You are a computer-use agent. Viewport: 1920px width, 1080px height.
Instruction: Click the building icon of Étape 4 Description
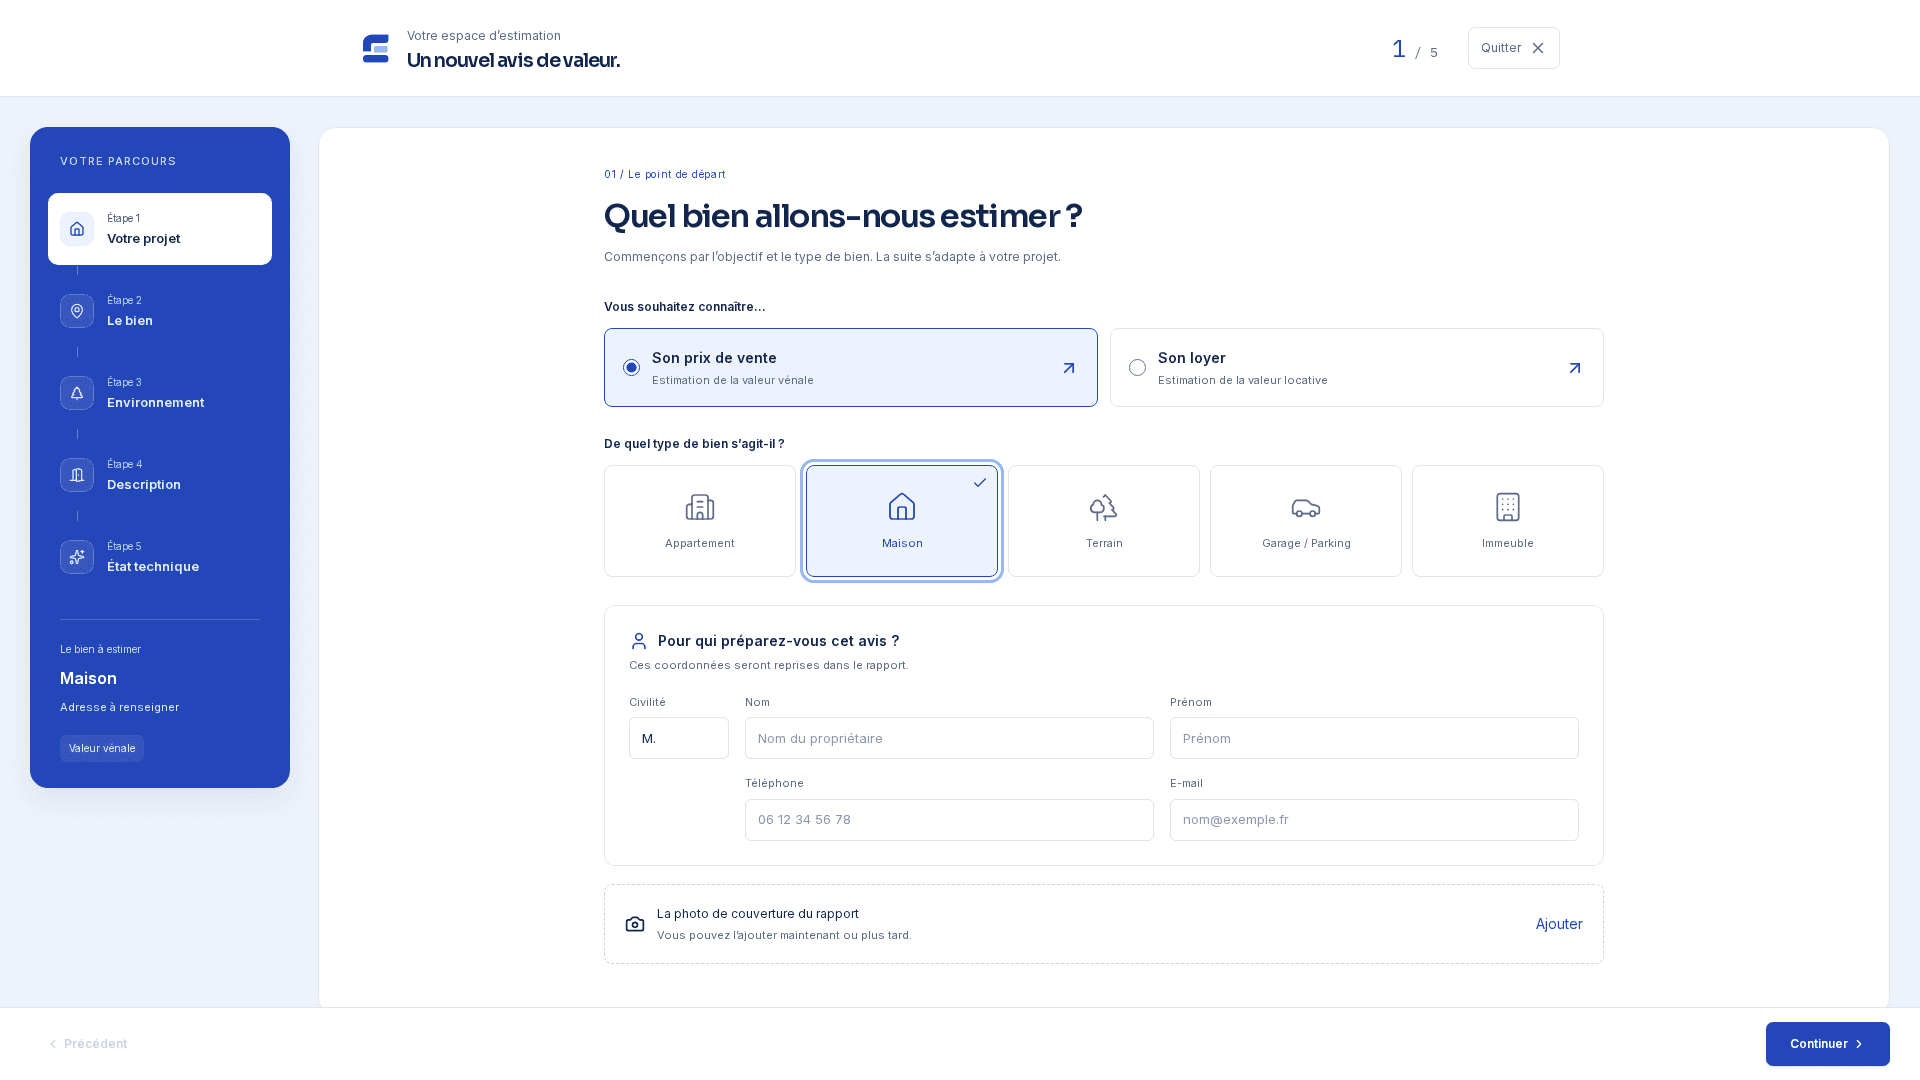click(77, 475)
